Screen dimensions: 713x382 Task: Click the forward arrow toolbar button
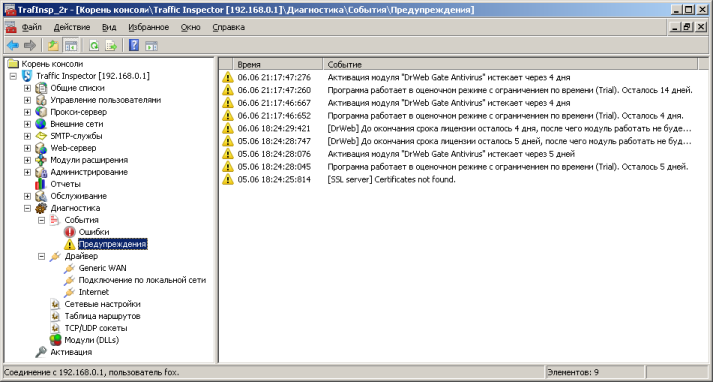pyautogui.click(x=30, y=45)
